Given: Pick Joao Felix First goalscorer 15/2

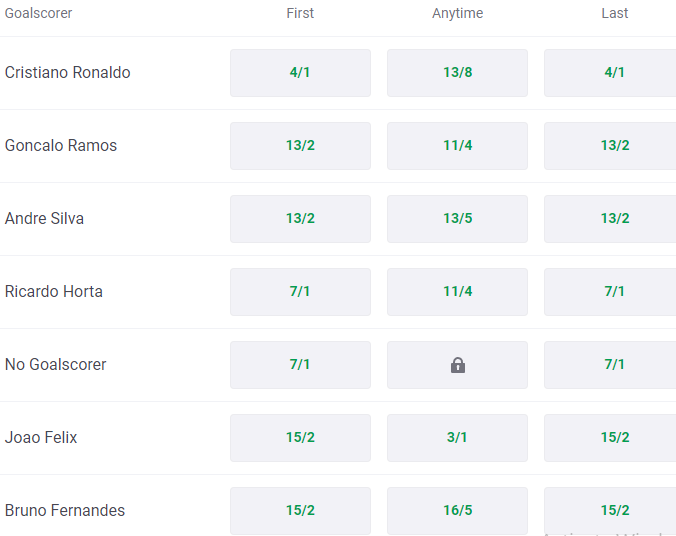Looking at the screenshot, I should 300,438.
